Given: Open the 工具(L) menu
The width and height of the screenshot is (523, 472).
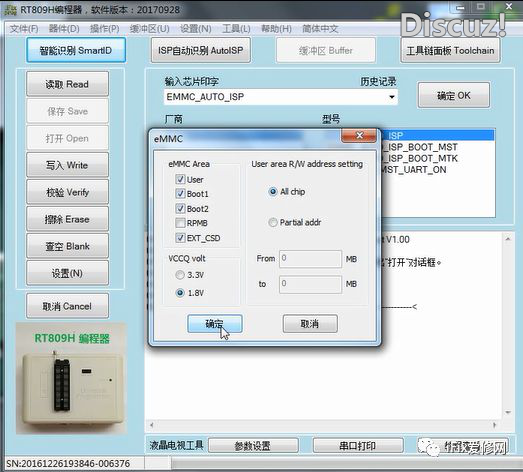Looking at the screenshot, I should click(x=236, y=29).
